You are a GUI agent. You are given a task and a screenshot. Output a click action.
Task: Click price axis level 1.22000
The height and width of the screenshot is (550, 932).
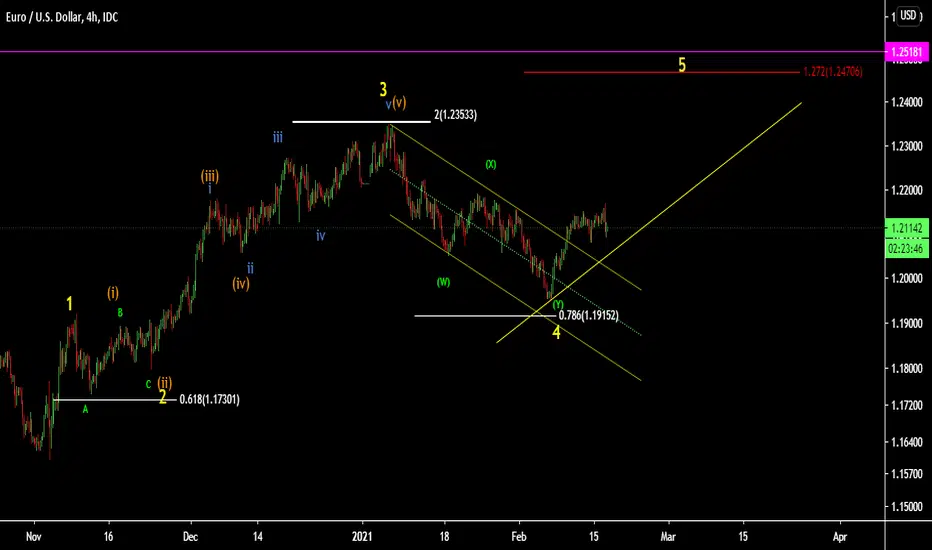pos(906,190)
